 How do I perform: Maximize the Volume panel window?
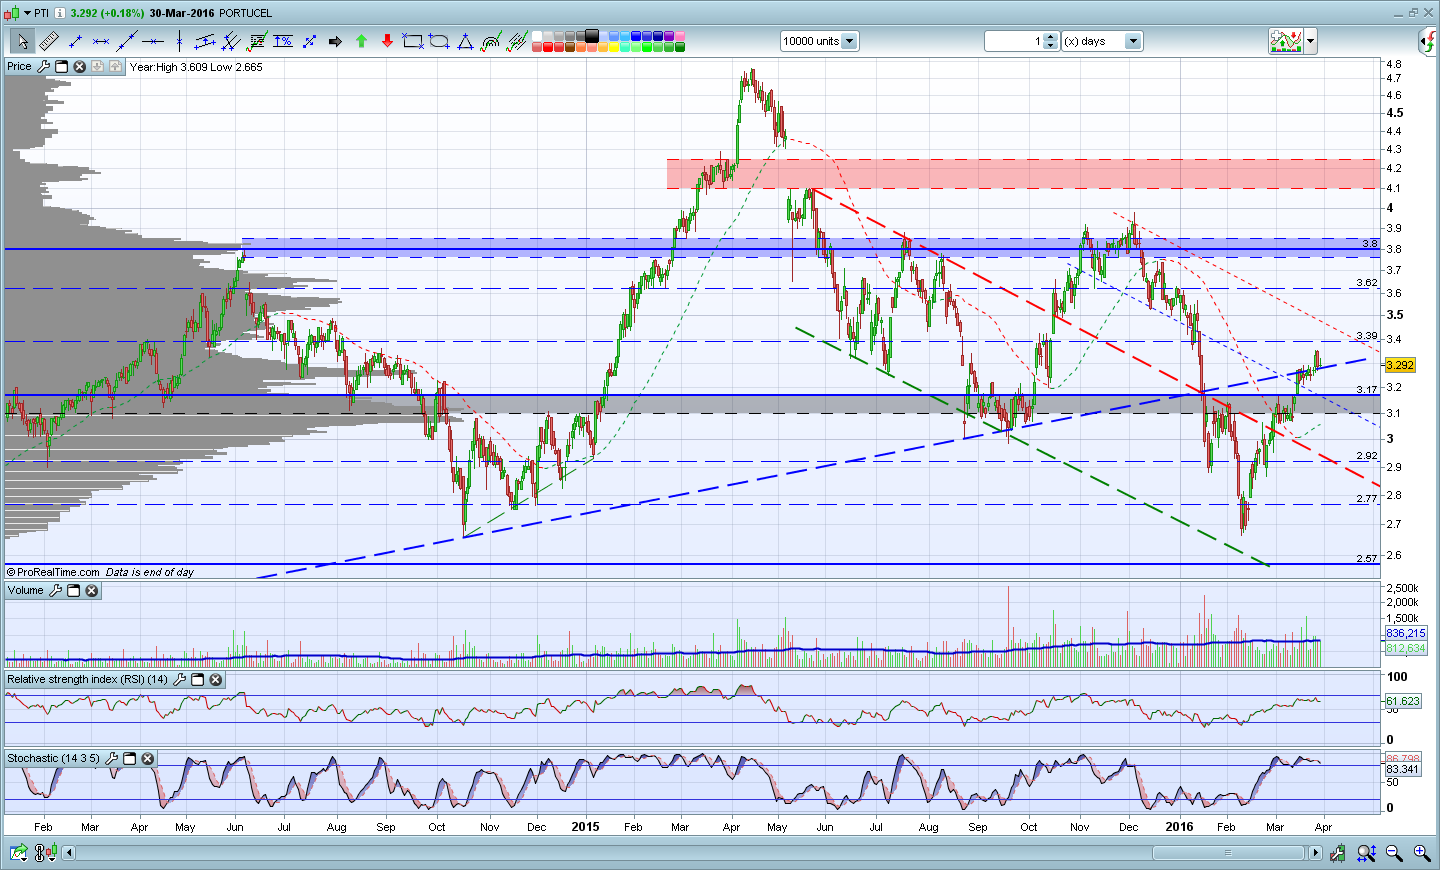[74, 591]
